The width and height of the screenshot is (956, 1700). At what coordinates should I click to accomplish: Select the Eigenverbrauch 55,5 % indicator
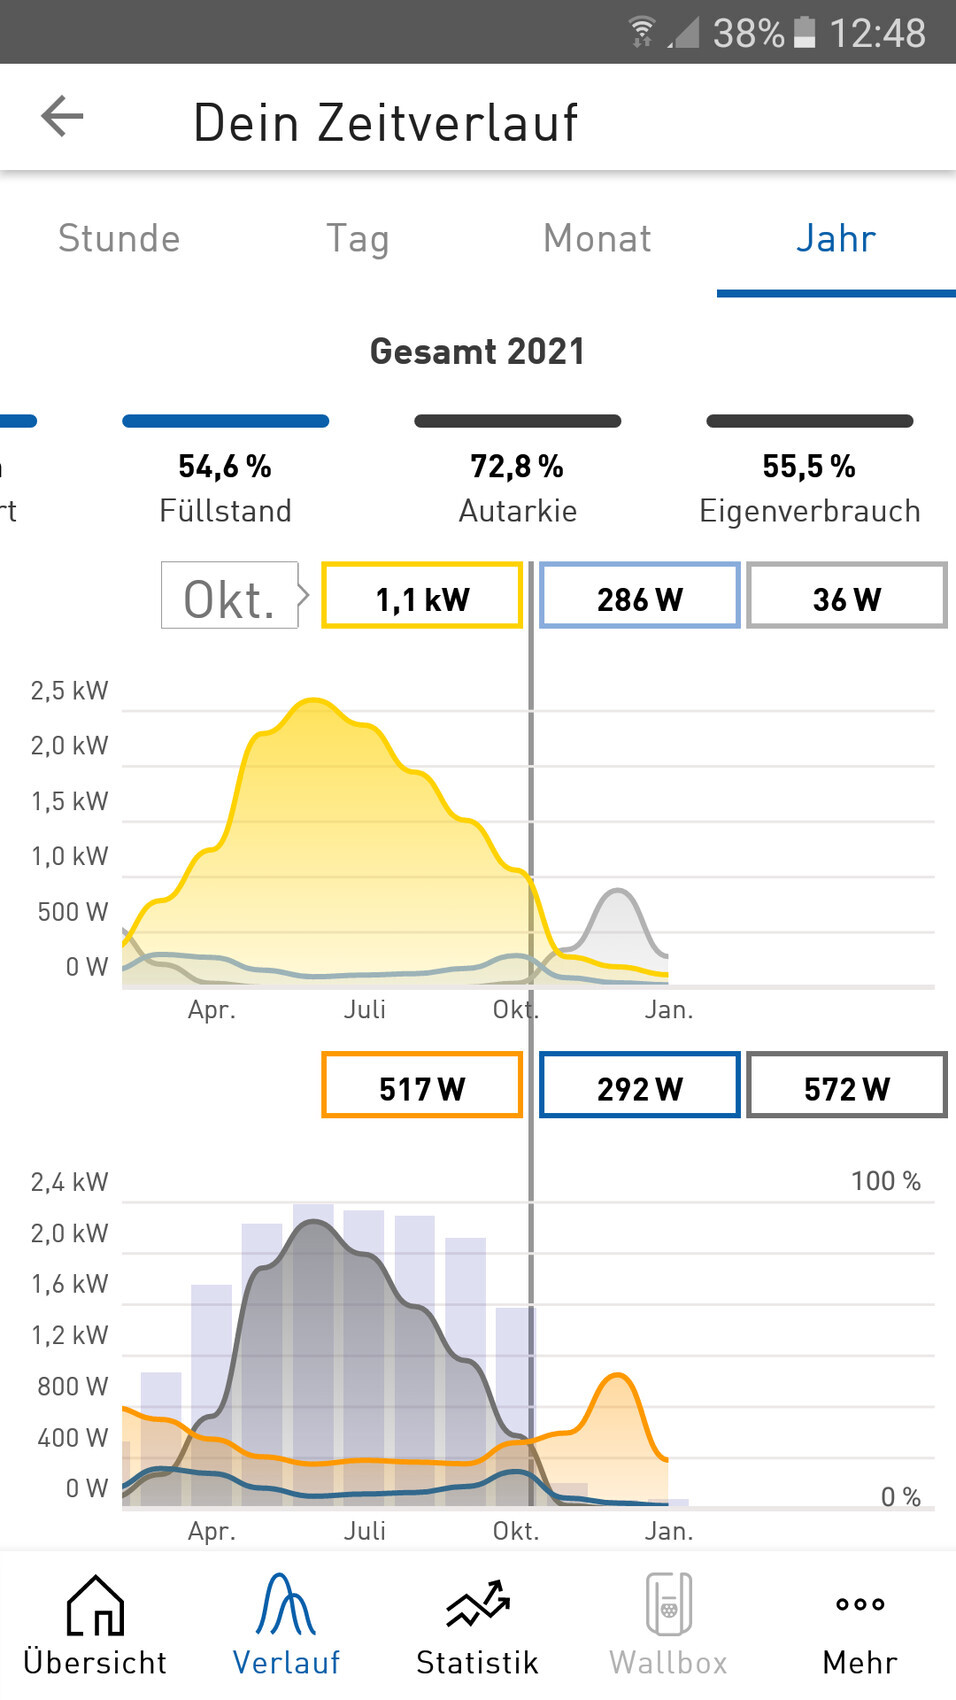click(809, 487)
